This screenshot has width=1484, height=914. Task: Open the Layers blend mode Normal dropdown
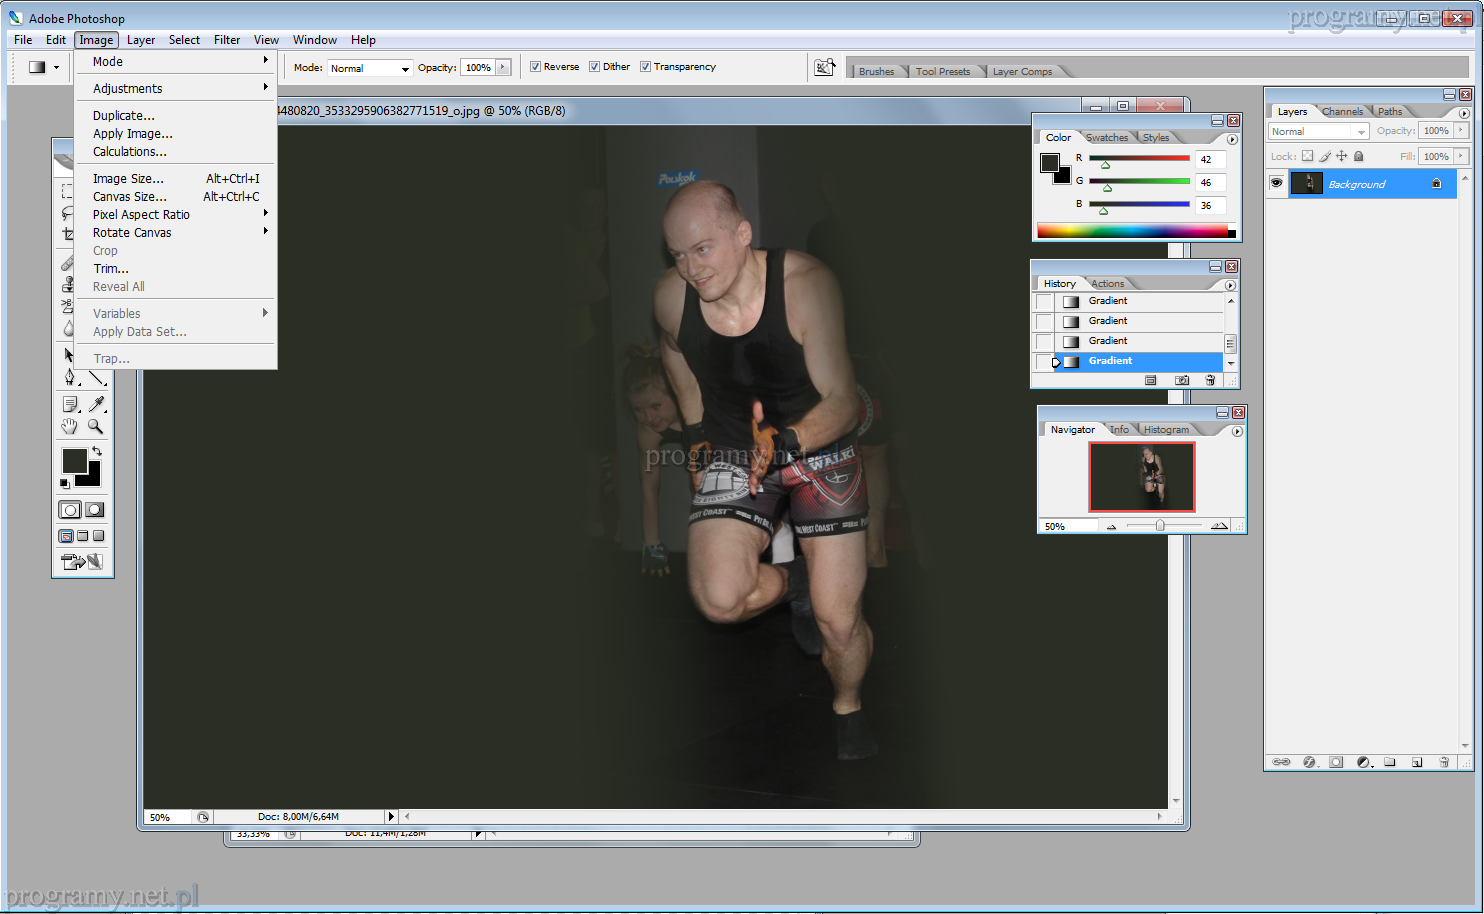coord(1318,131)
